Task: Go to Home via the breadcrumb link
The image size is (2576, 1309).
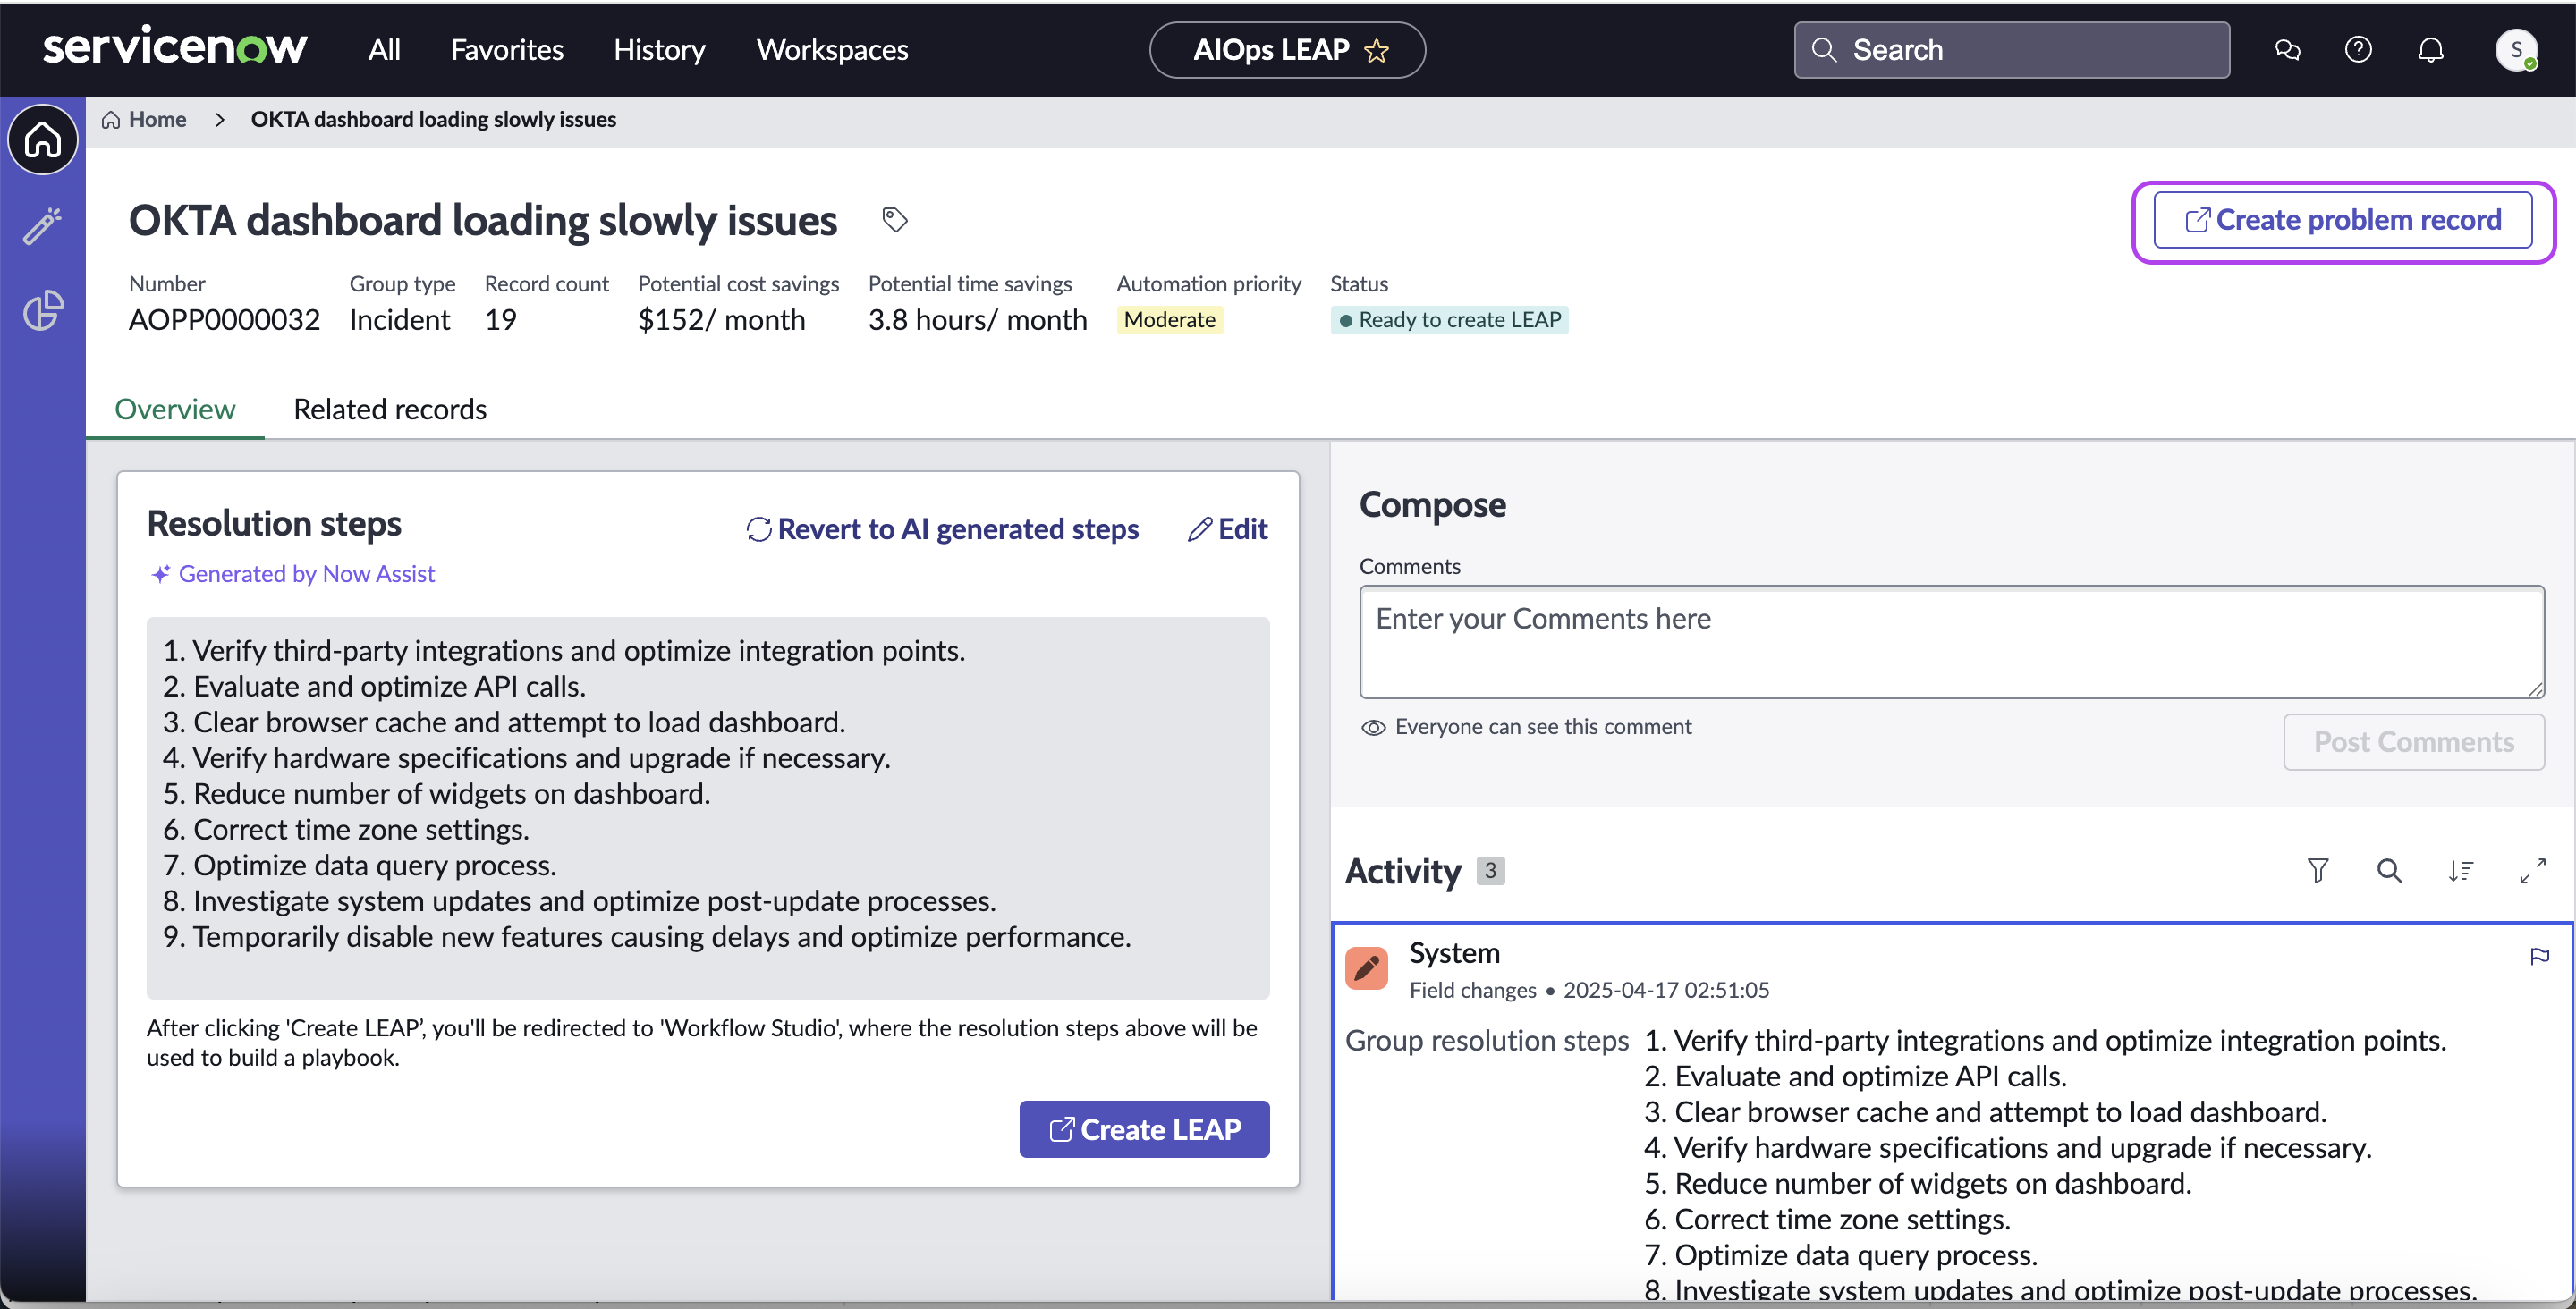Action: click(157, 120)
